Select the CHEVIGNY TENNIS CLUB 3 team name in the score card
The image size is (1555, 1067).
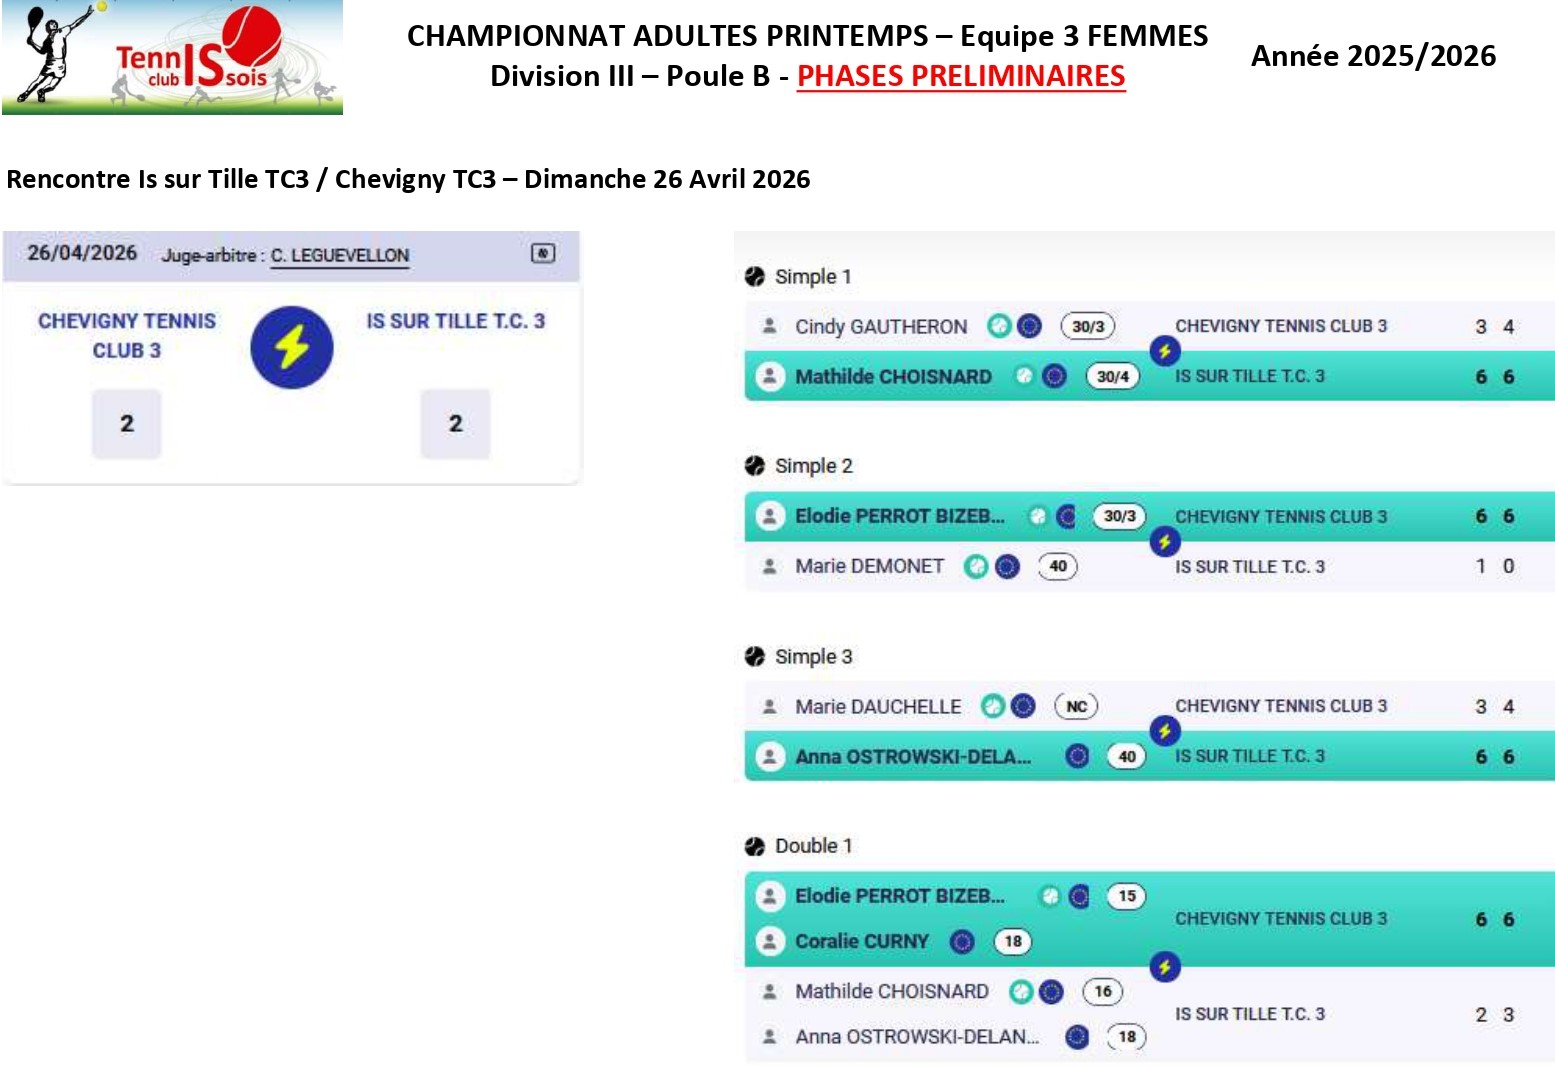pyautogui.click(x=127, y=335)
